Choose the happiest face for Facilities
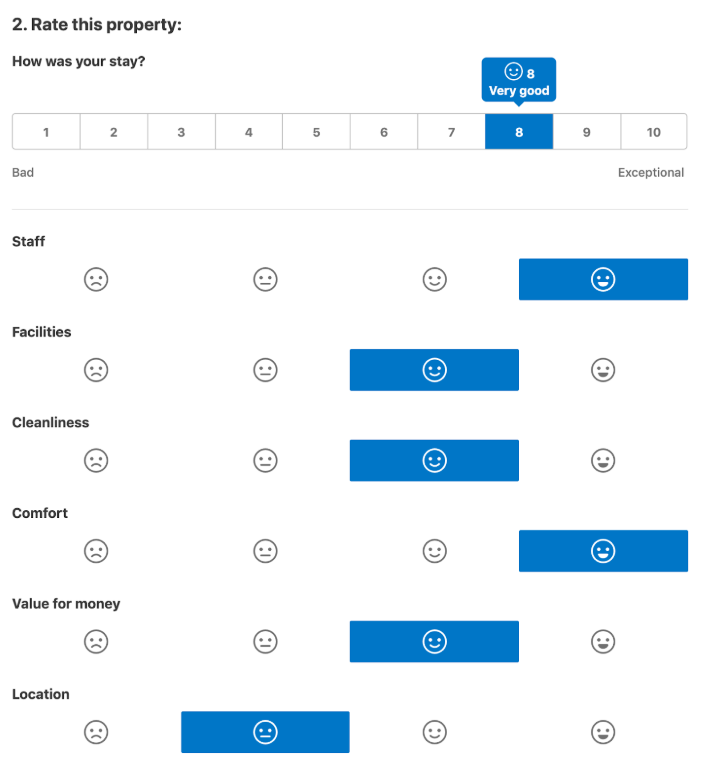Image resolution: width=710 pixels, height=772 pixels. [x=603, y=370]
